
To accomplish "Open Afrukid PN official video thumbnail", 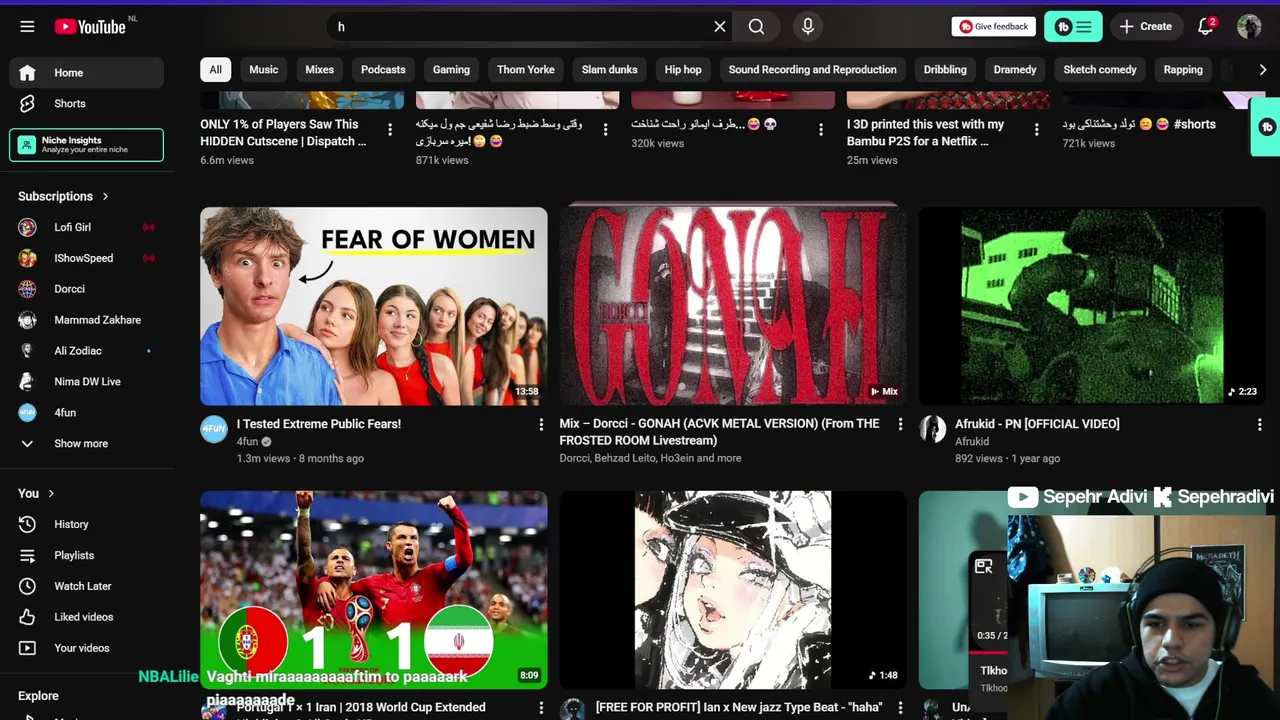I will pyautogui.click(x=1092, y=306).
